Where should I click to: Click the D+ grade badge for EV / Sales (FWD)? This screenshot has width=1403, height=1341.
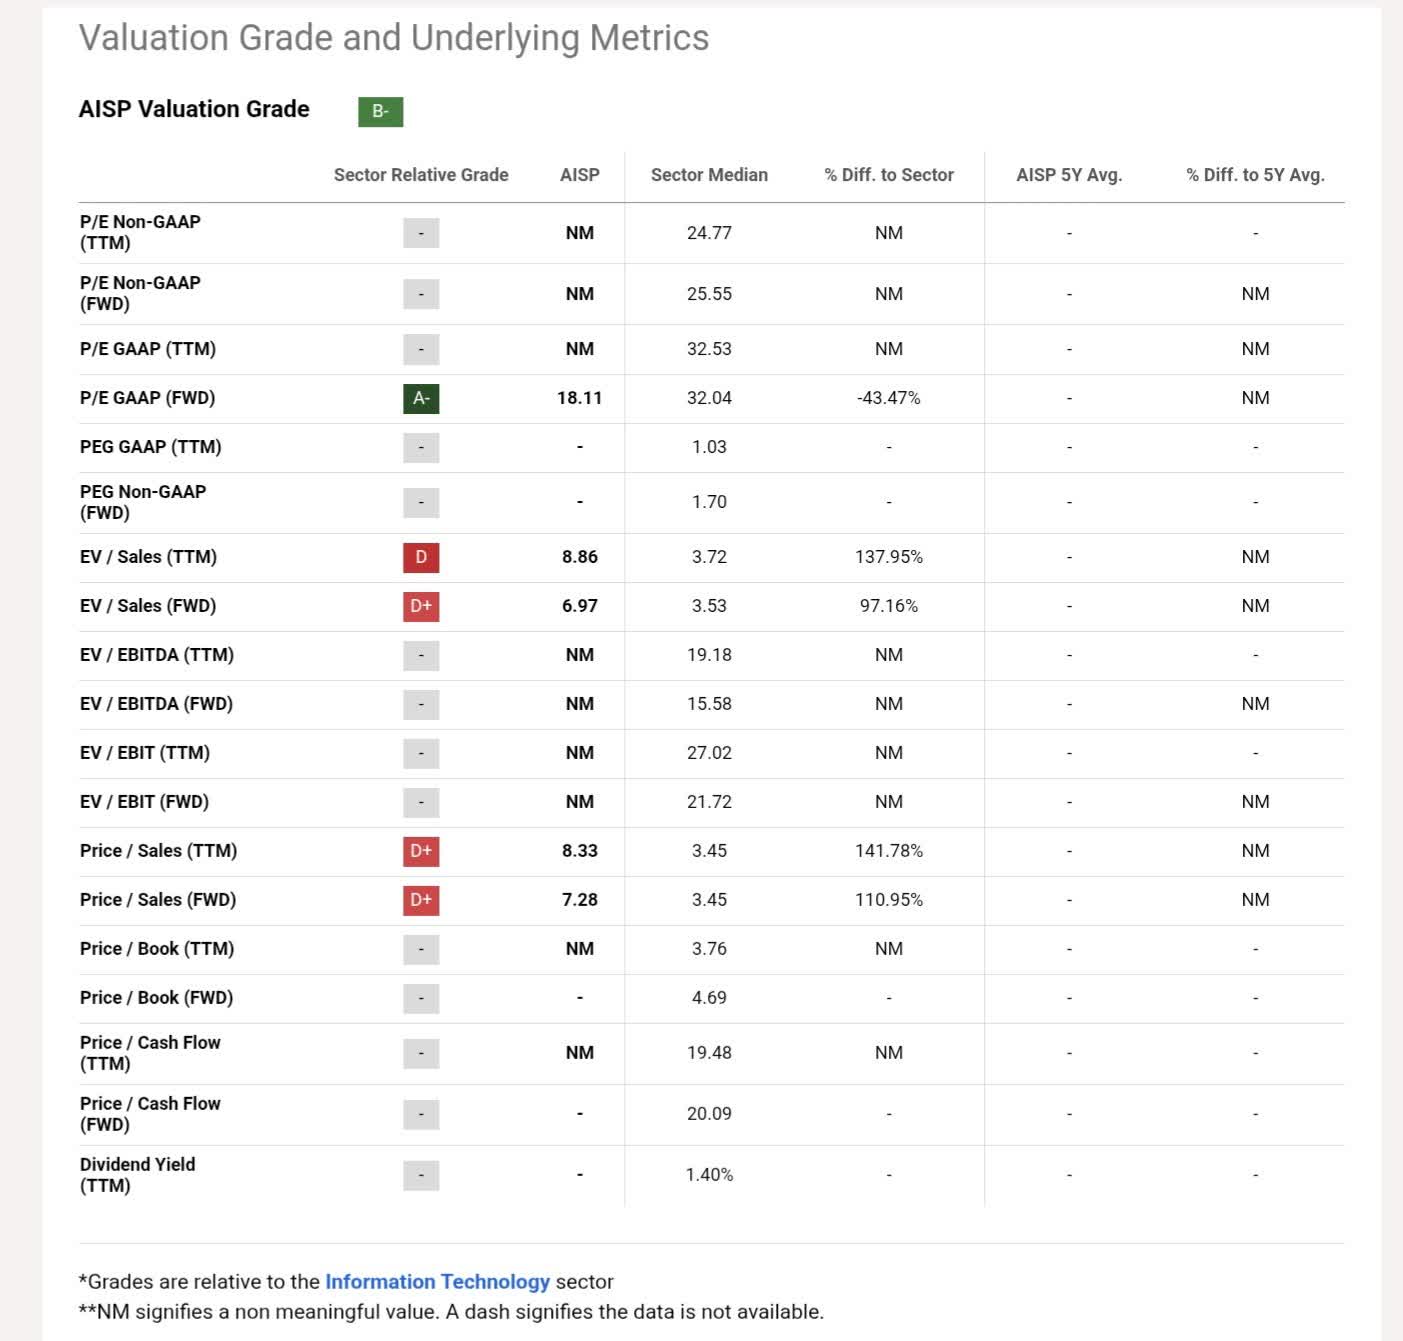[x=421, y=606]
